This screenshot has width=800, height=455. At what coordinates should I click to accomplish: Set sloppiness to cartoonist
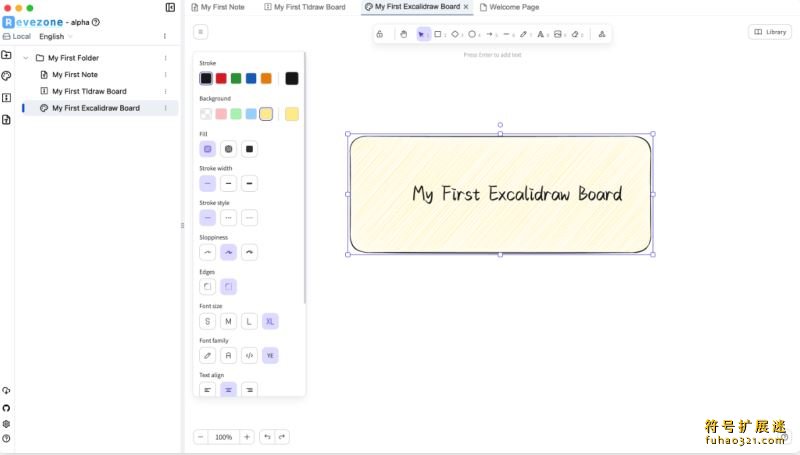click(x=249, y=252)
